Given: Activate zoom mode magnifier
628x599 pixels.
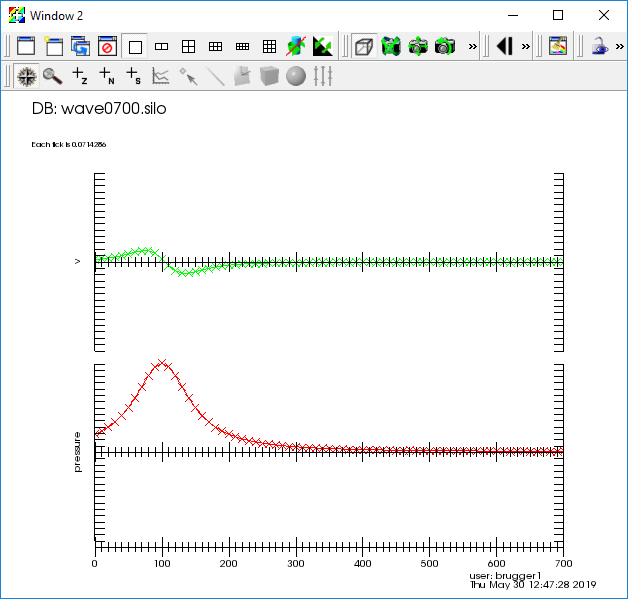Looking at the screenshot, I should tap(53, 76).
